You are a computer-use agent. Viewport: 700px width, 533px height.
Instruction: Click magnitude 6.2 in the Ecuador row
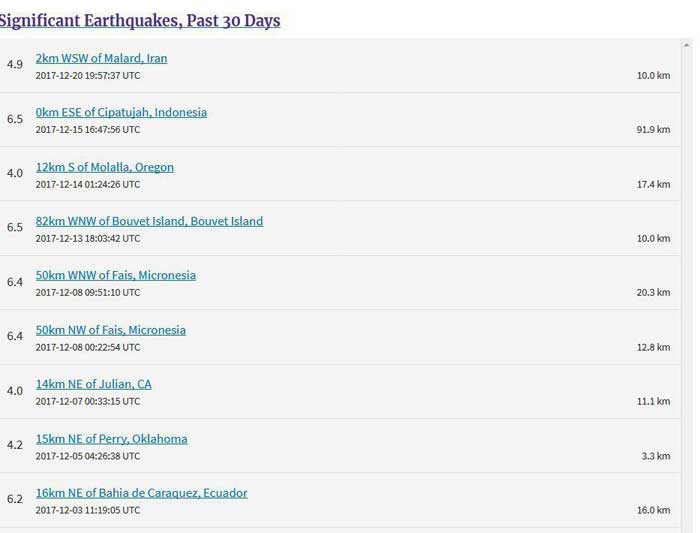coord(15,499)
